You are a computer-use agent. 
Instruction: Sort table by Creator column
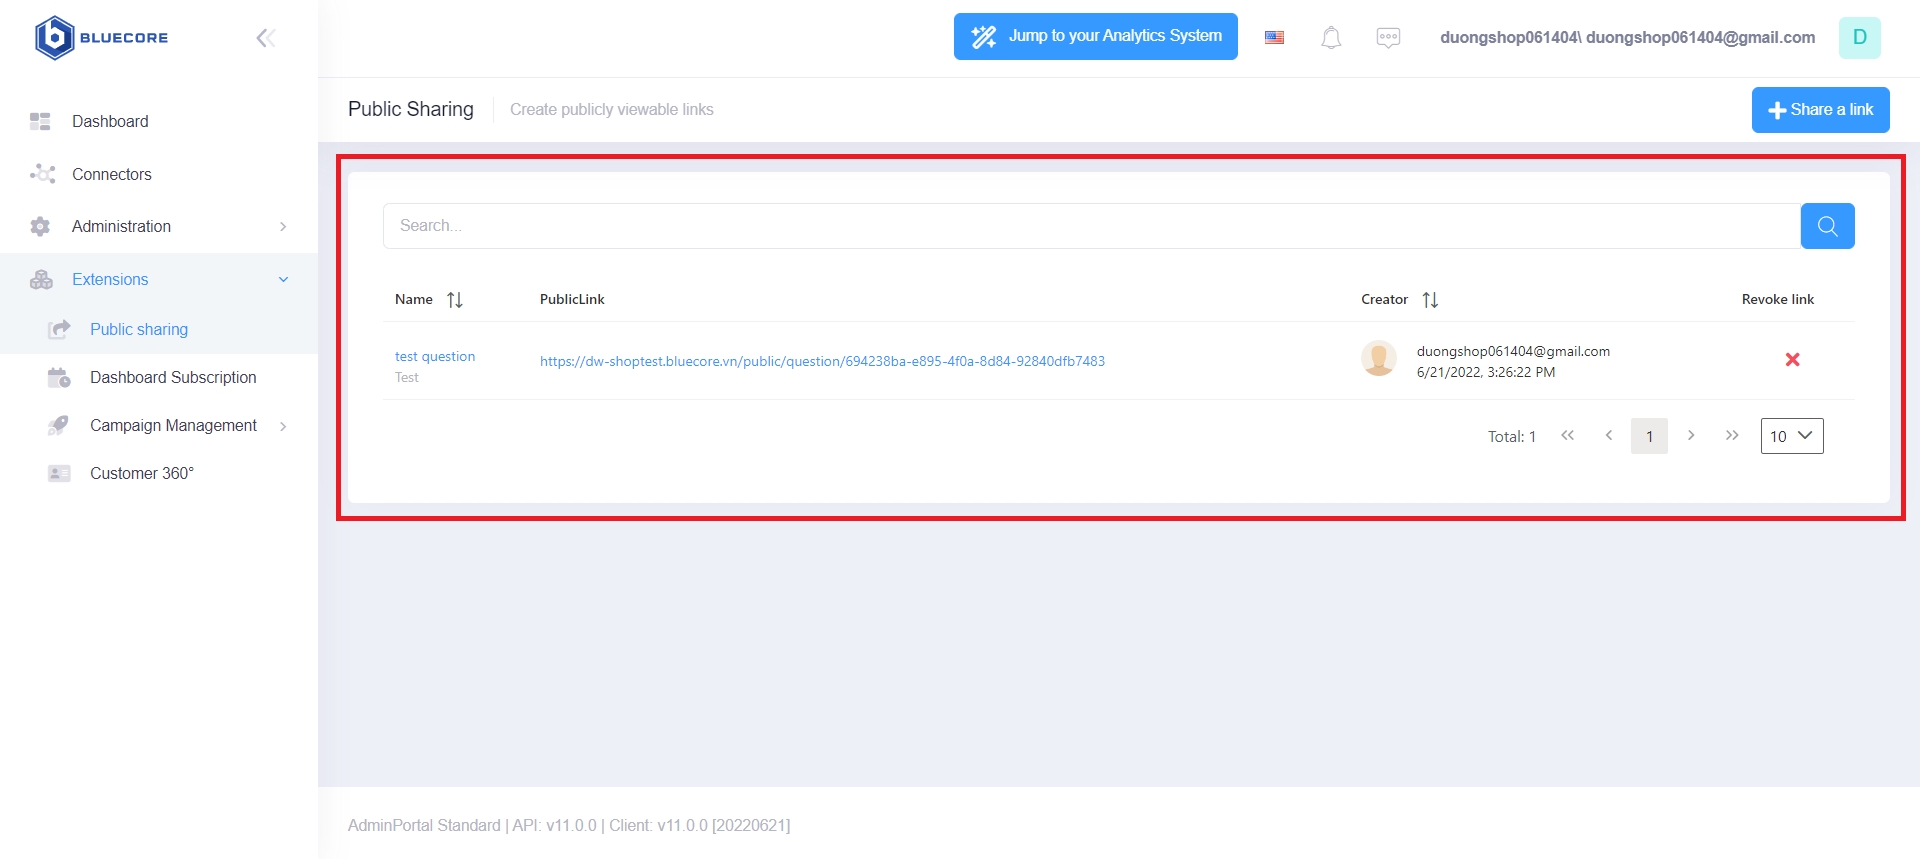click(1430, 300)
